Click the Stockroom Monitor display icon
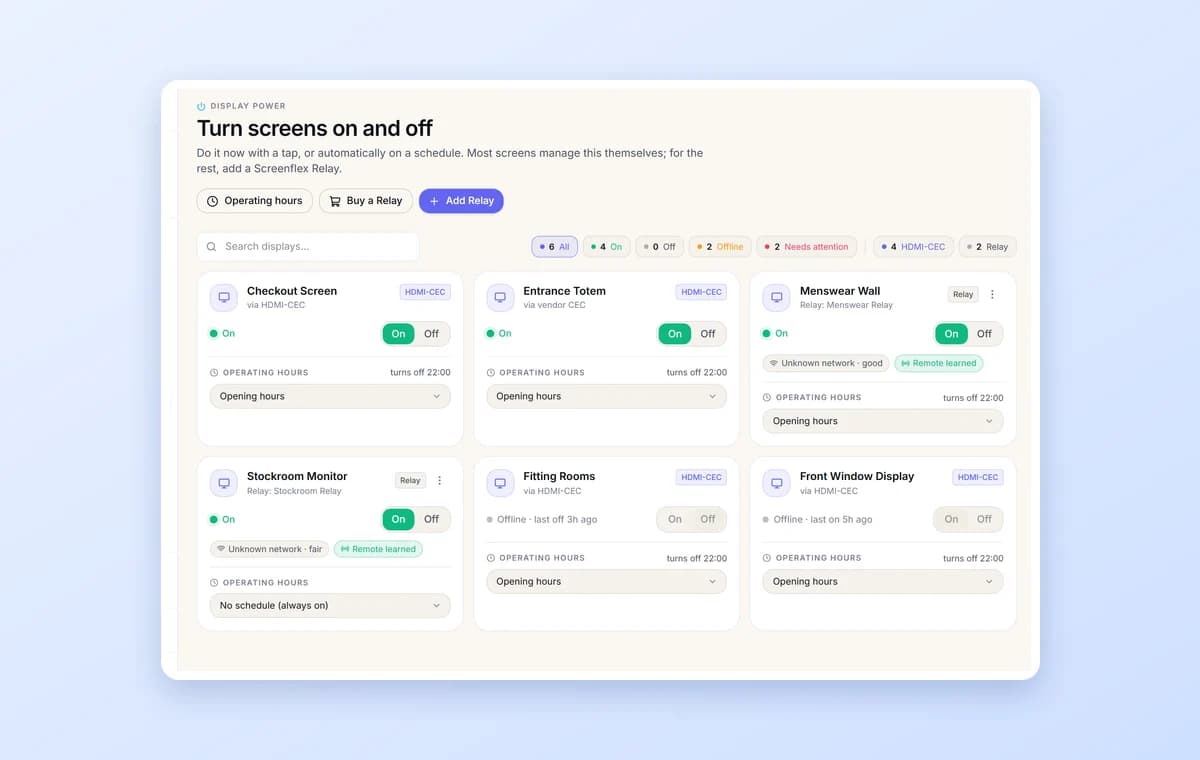The image size is (1200, 760). [x=224, y=483]
